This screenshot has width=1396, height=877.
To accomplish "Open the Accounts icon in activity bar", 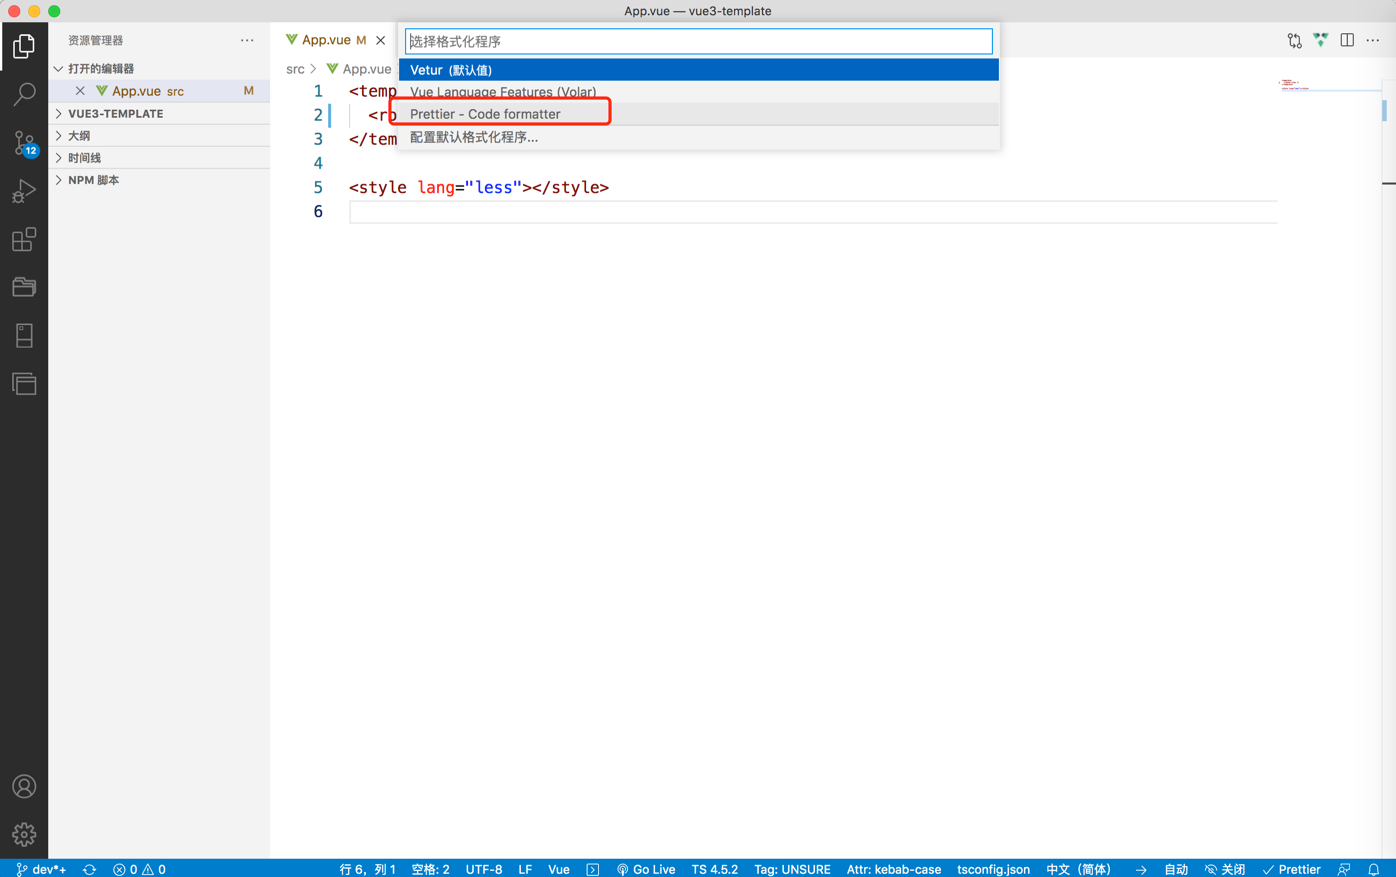I will 24,787.
